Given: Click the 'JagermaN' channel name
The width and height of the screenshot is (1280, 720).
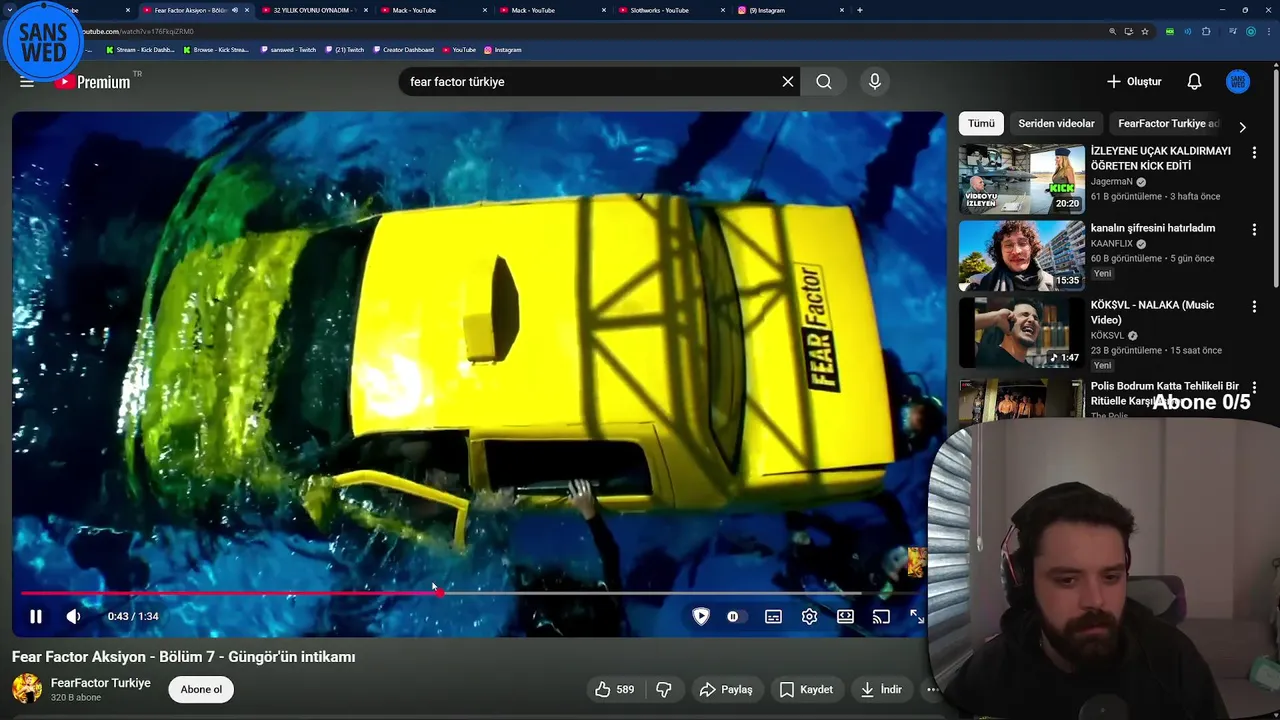Looking at the screenshot, I should [x=1111, y=182].
